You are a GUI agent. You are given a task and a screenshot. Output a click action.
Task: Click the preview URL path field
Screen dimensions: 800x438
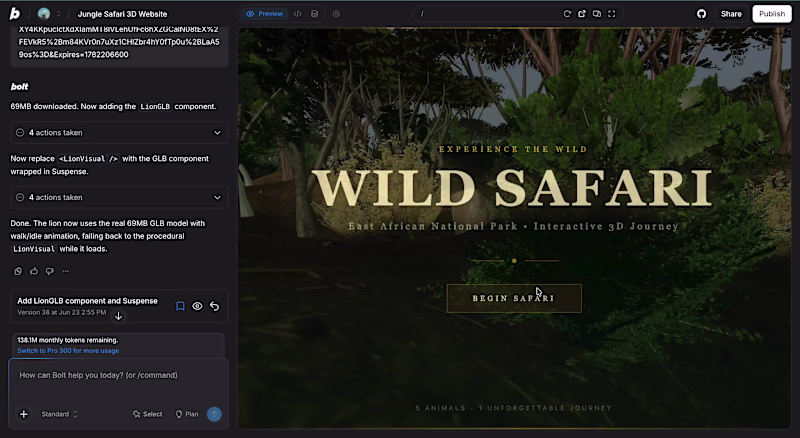(485, 14)
